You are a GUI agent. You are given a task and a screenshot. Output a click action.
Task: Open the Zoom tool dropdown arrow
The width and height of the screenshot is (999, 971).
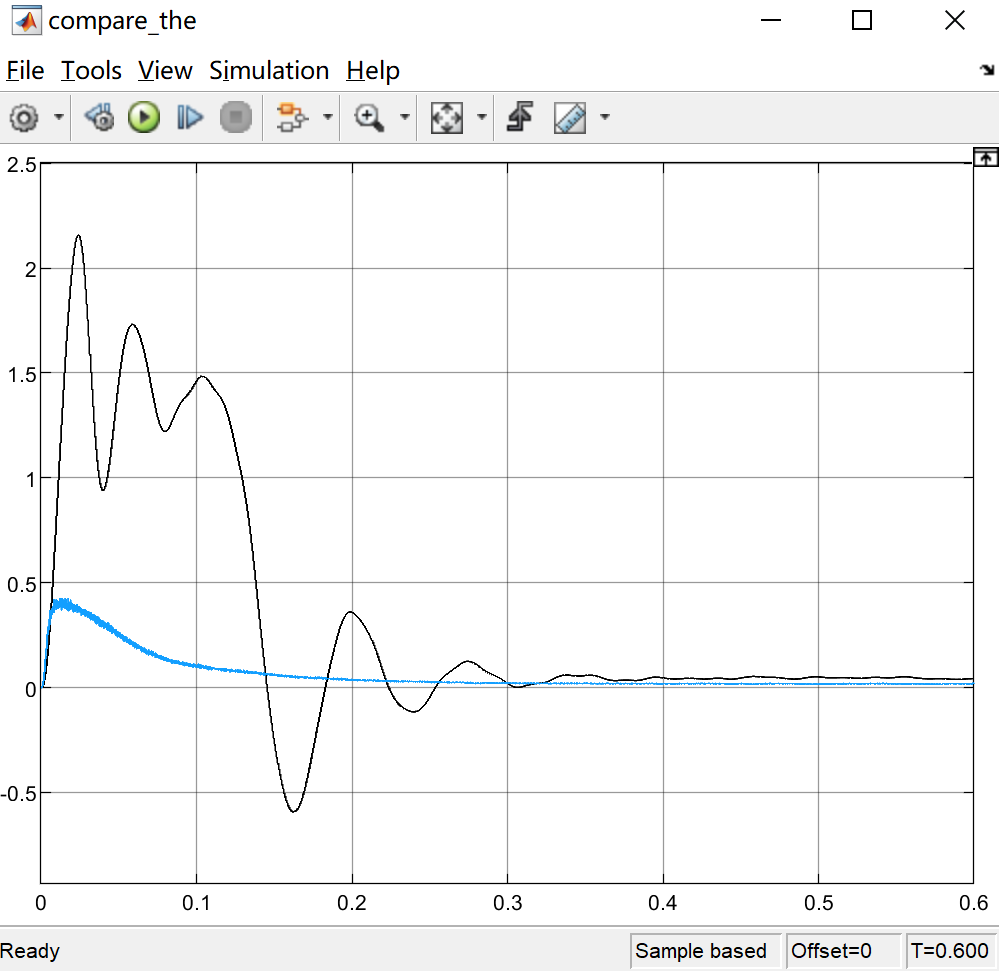click(405, 118)
